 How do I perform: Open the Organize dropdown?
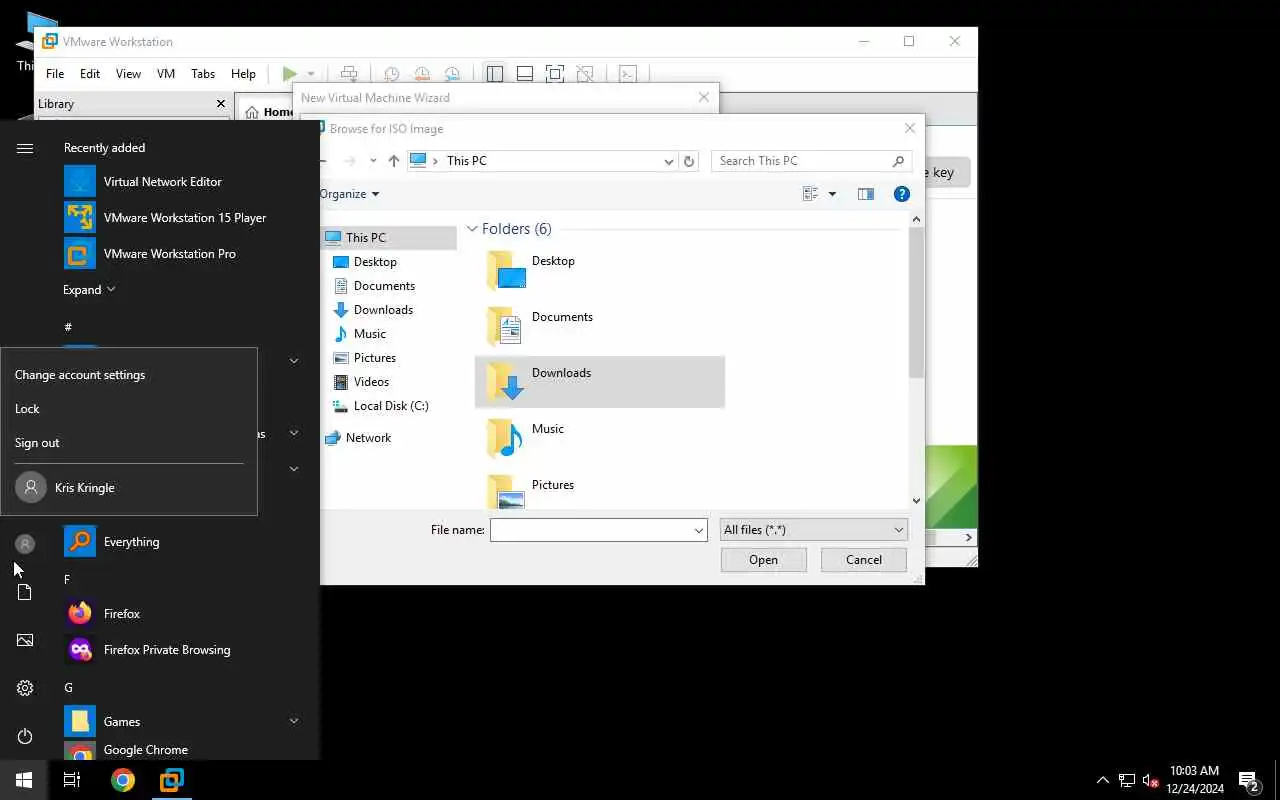pyautogui.click(x=349, y=194)
